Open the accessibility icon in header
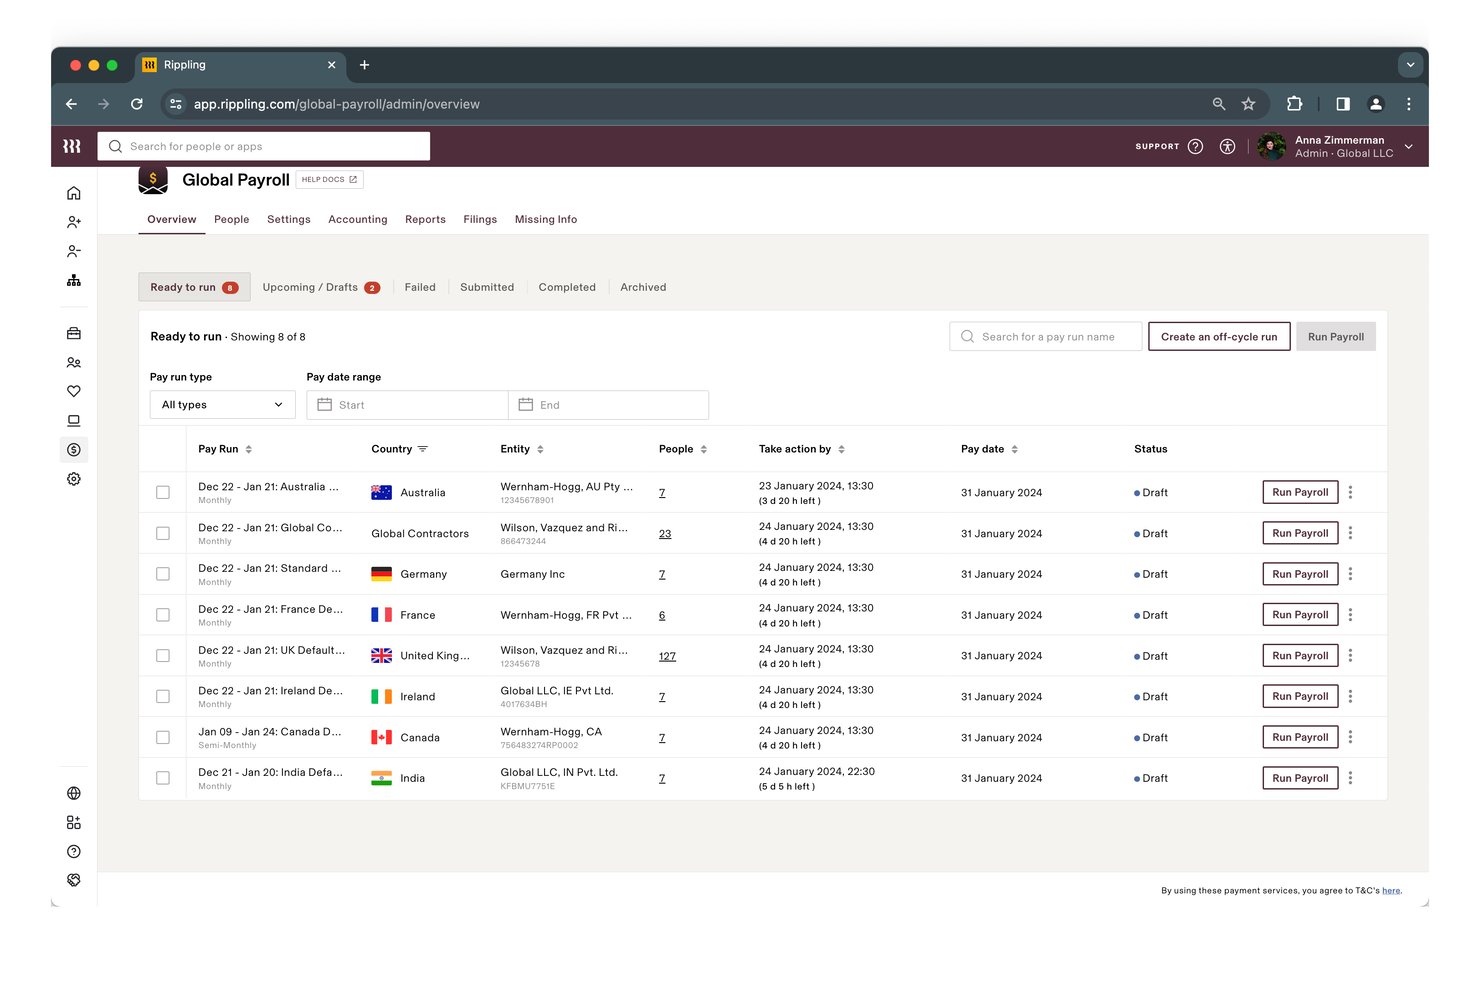Screen dimensions: 1480x987 (x=1227, y=146)
